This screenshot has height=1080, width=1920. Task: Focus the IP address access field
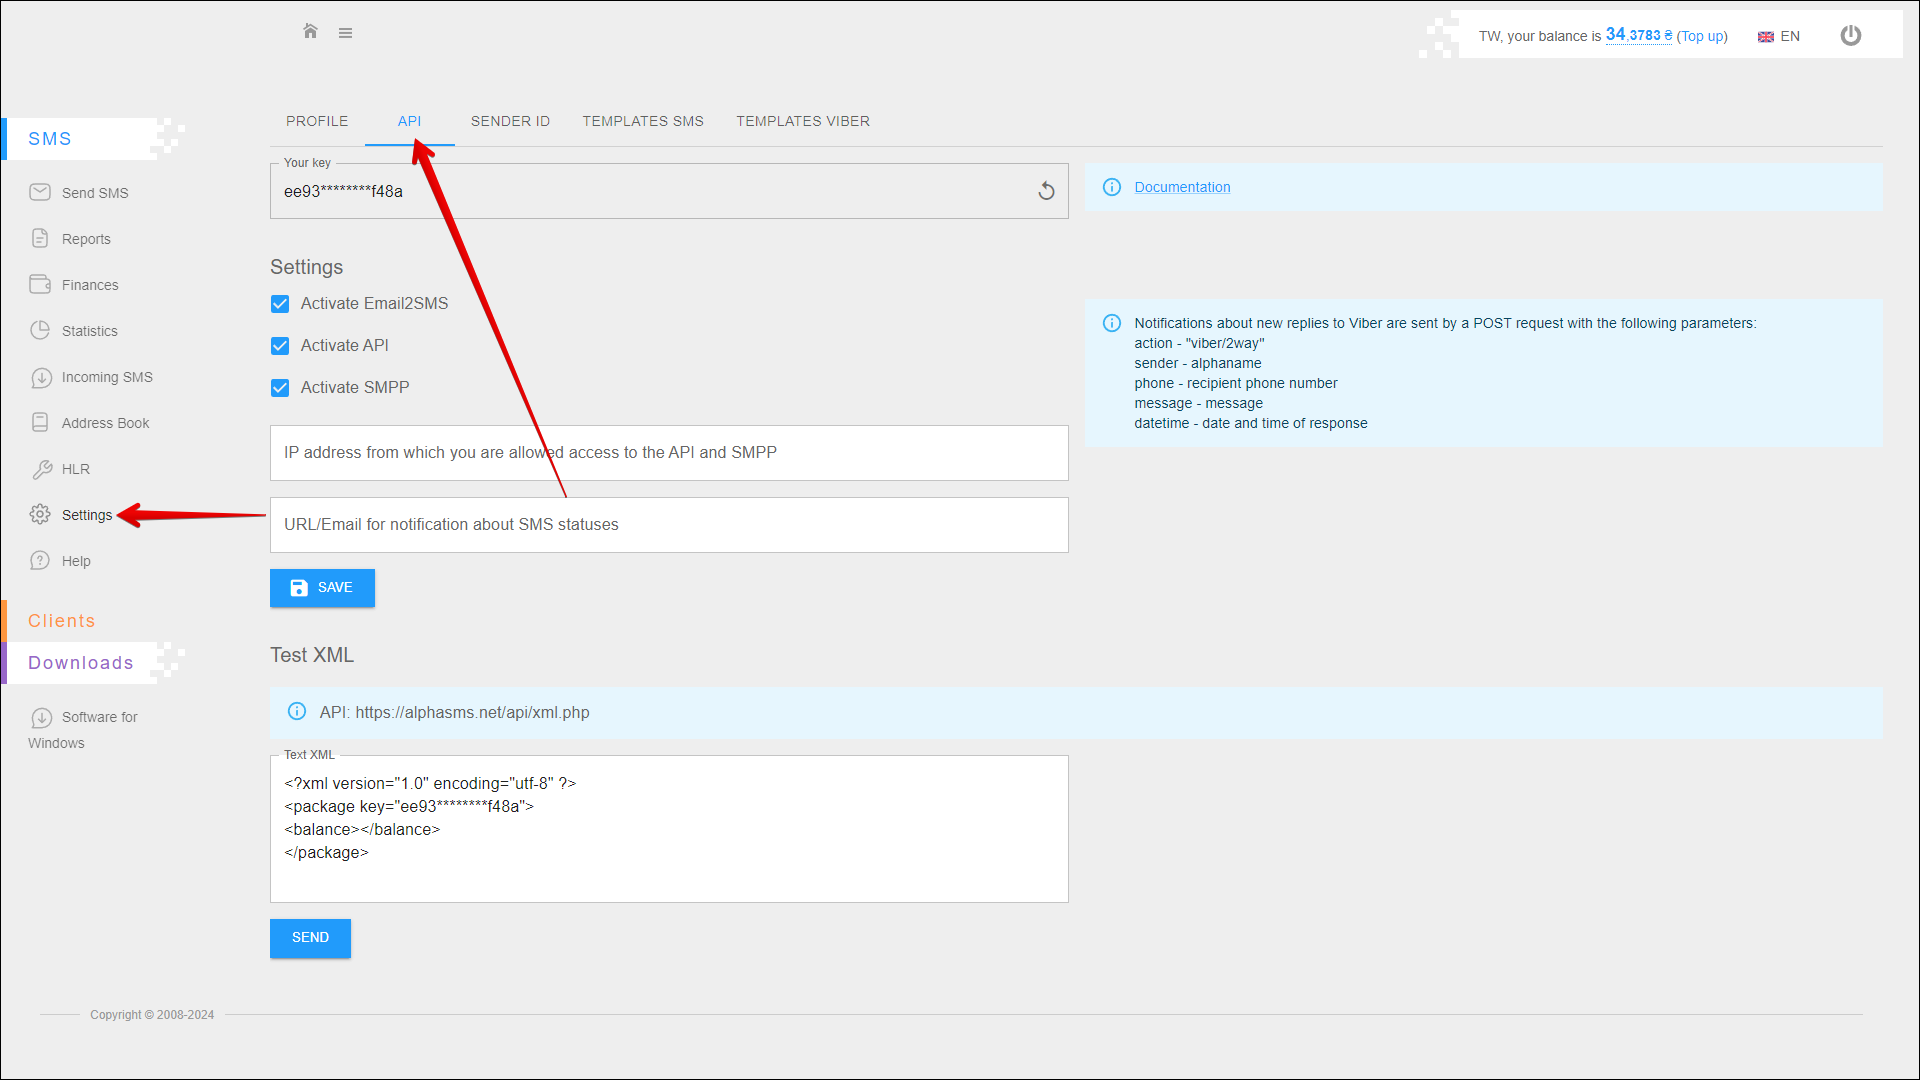[x=668, y=453]
